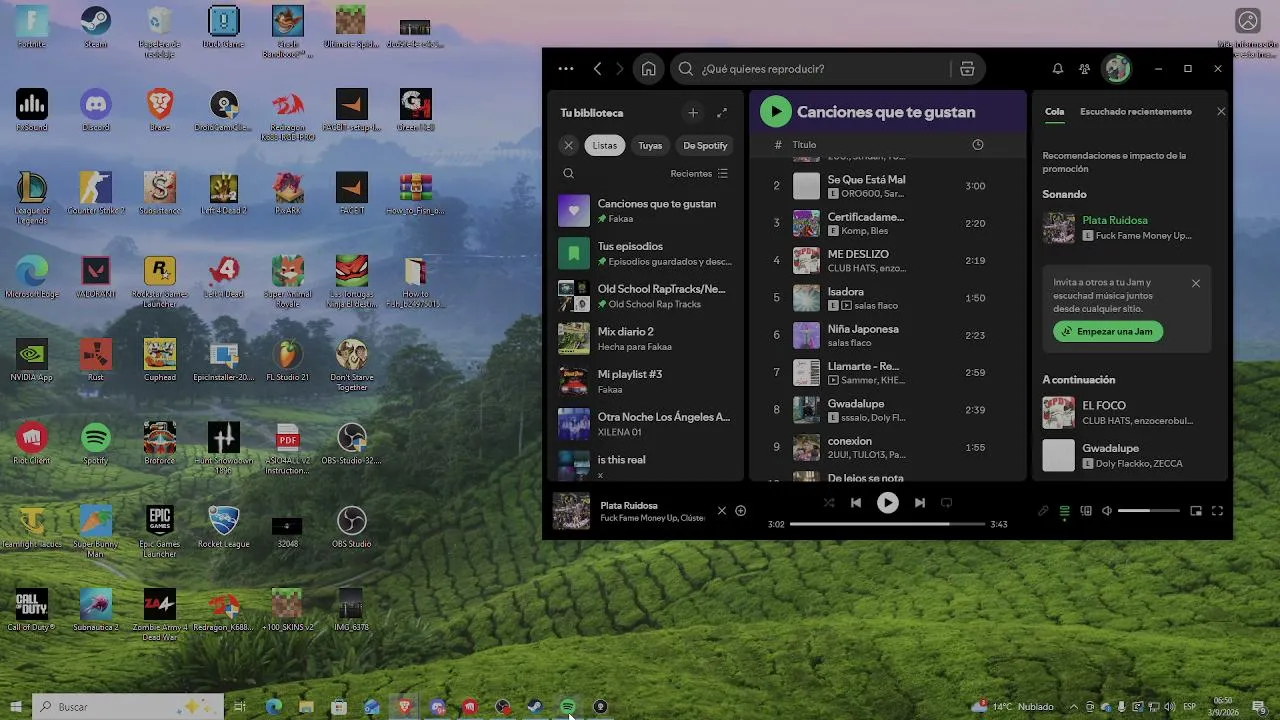Open the Friends activity icon
1280x720 pixels.
pyautogui.click(x=1085, y=69)
